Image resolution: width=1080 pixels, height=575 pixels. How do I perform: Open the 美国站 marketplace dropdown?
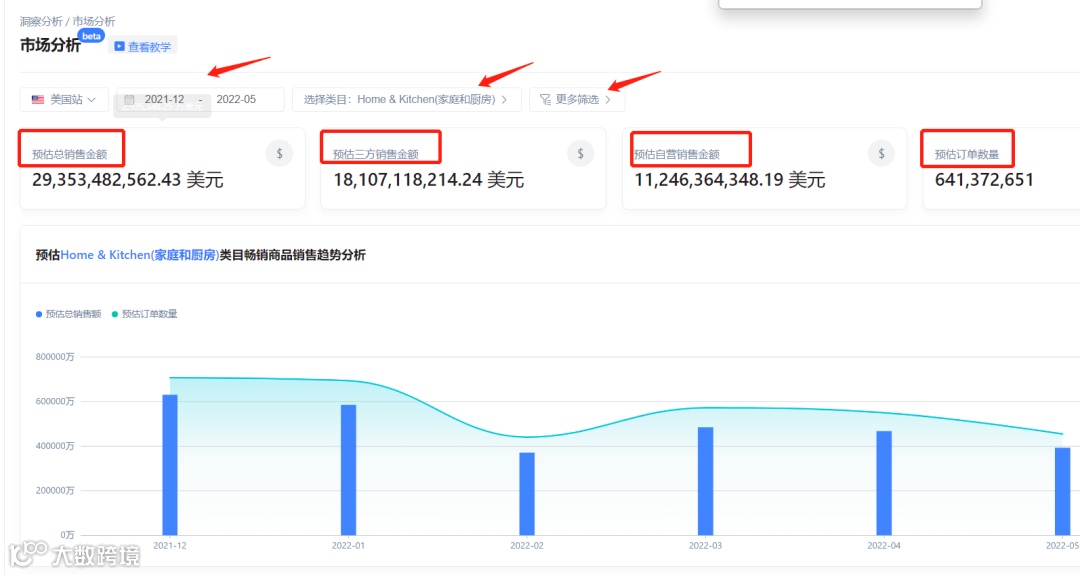(x=64, y=99)
